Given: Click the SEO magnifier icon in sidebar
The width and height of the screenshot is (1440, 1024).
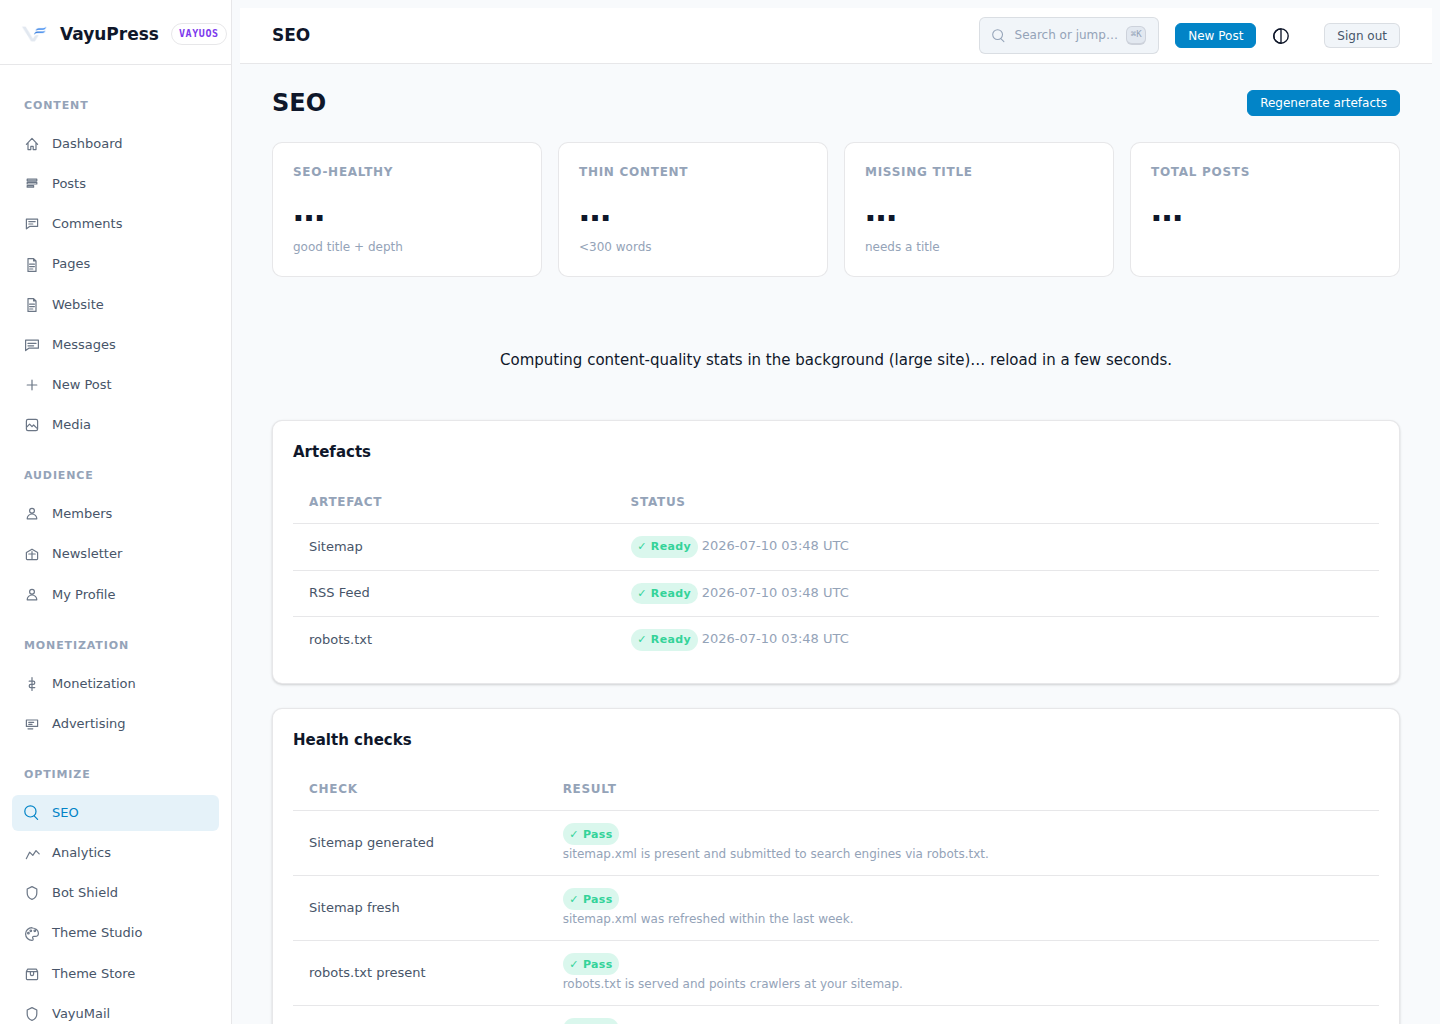Looking at the screenshot, I should (32, 813).
